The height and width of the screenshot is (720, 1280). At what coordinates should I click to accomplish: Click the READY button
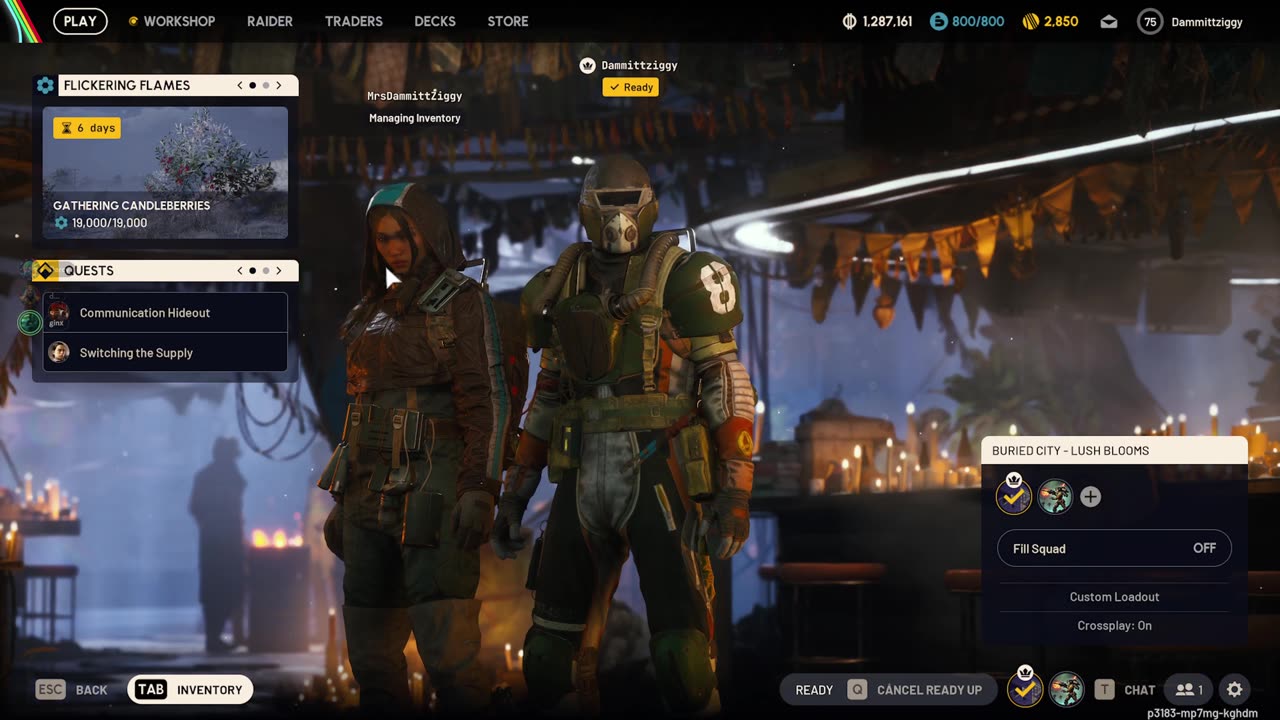click(814, 690)
